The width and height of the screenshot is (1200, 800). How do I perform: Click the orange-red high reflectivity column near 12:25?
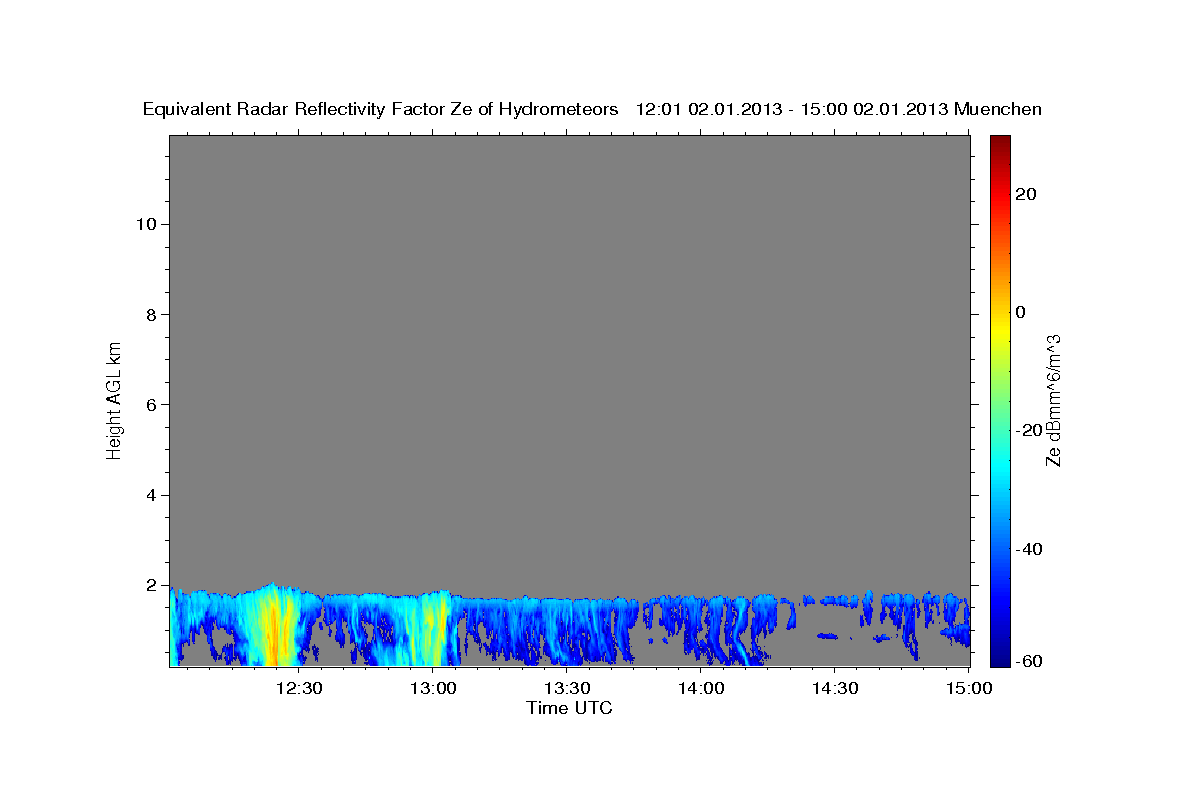click(x=276, y=630)
